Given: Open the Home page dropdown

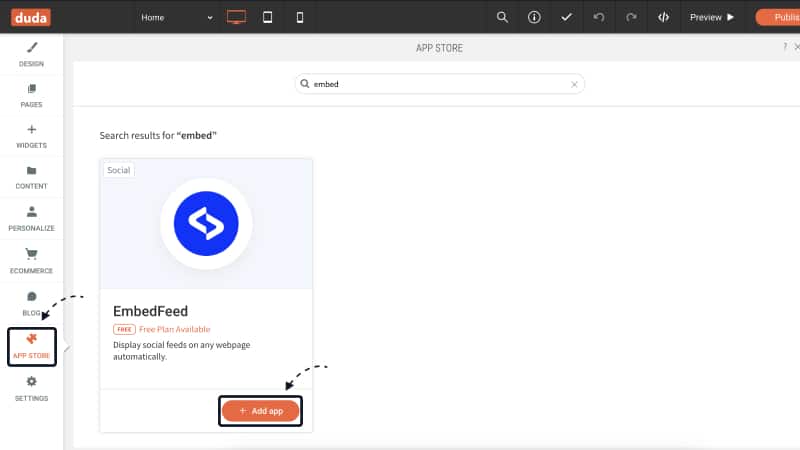Looking at the screenshot, I should point(177,17).
